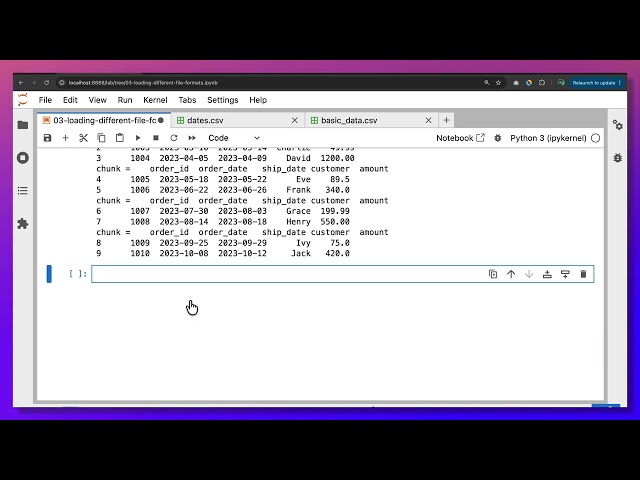Open the Tabs menu
Screen dimensions: 640x480
click(187, 100)
